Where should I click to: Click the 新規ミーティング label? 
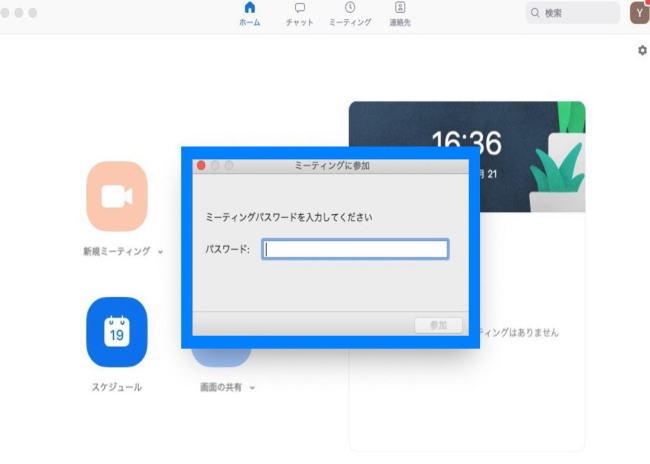tap(117, 251)
